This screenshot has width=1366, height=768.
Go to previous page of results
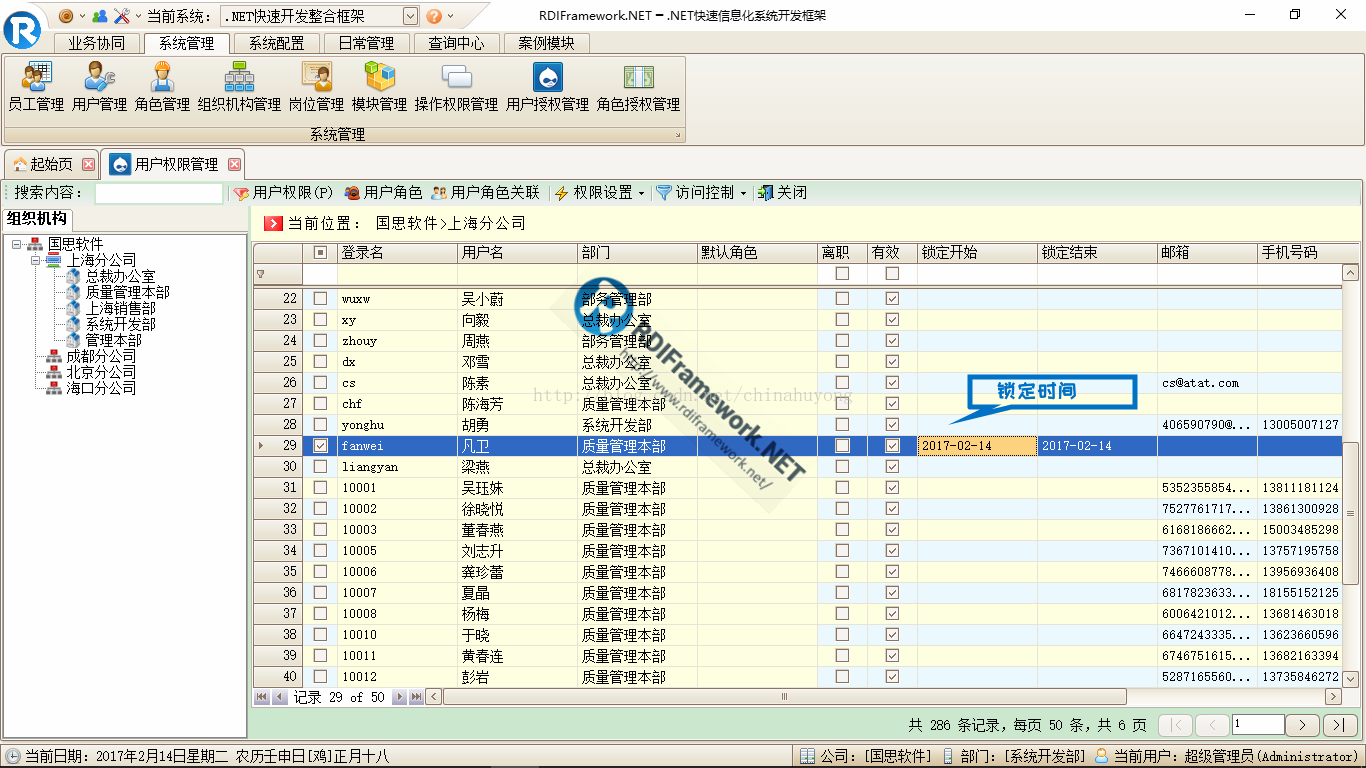point(1212,725)
